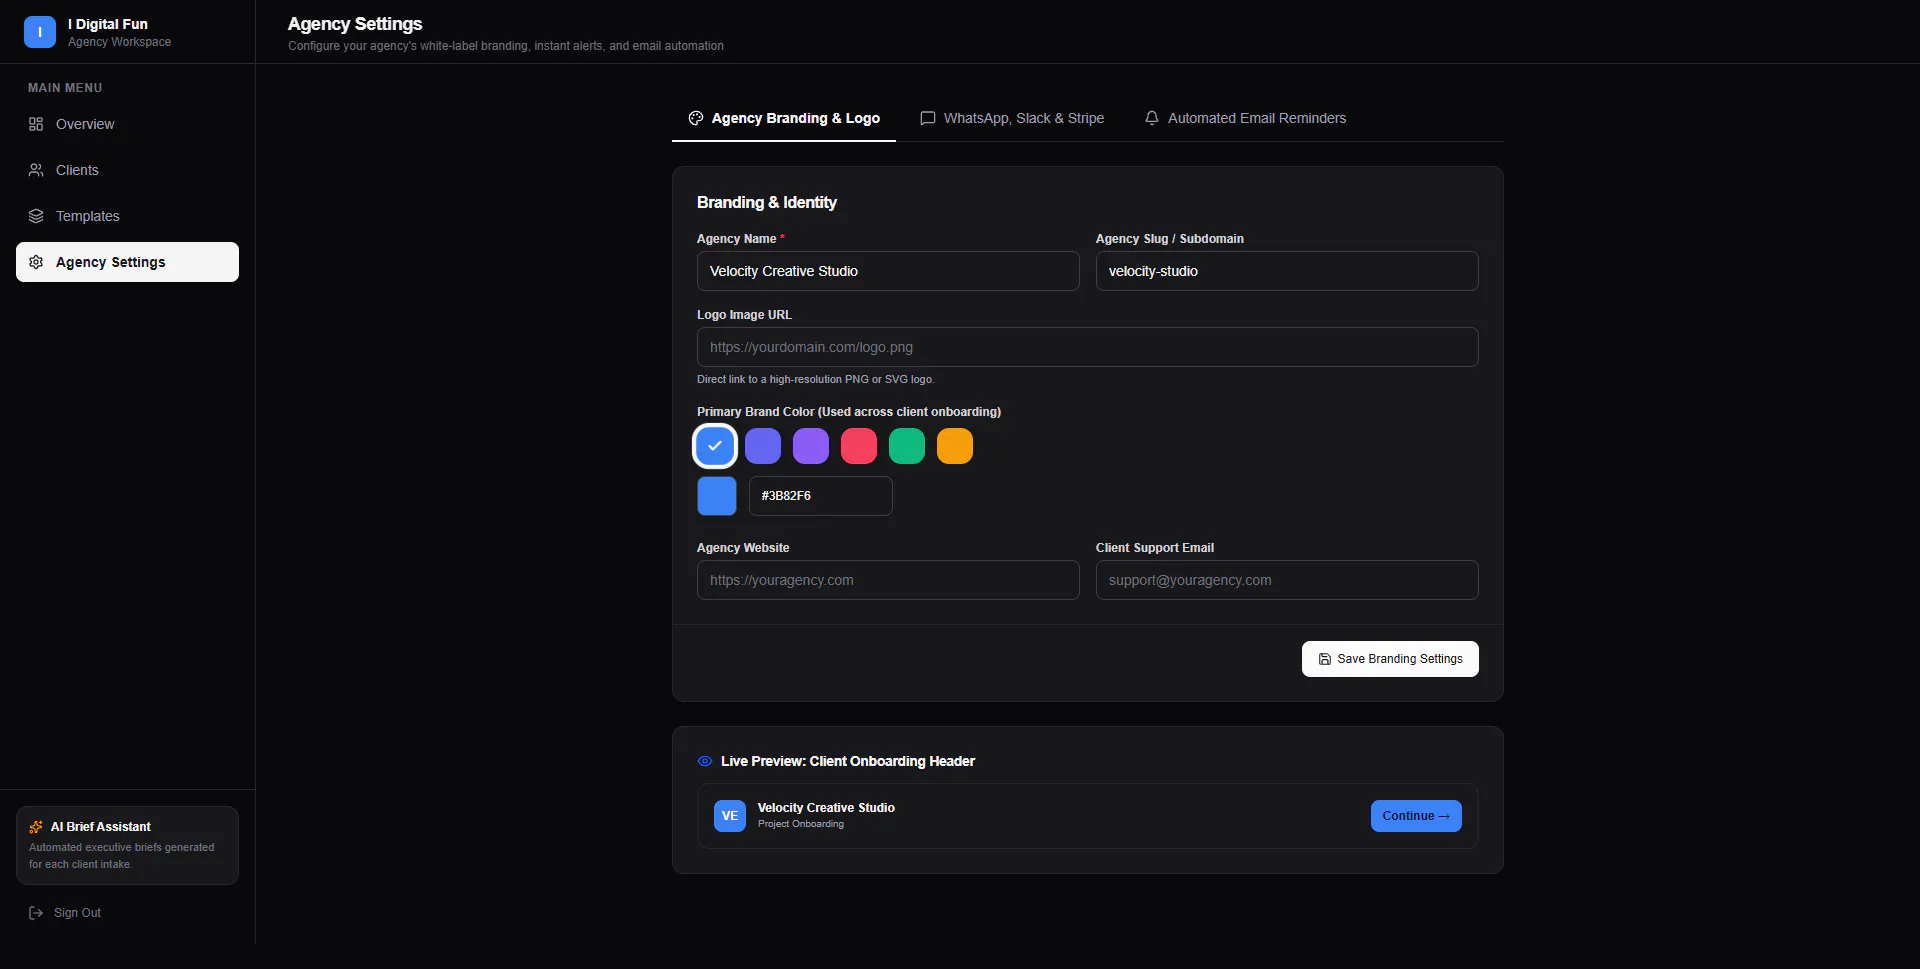This screenshot has width=1920, height=969.
Task: Select the orange brand color swatch
Action: tap(955, 446)
